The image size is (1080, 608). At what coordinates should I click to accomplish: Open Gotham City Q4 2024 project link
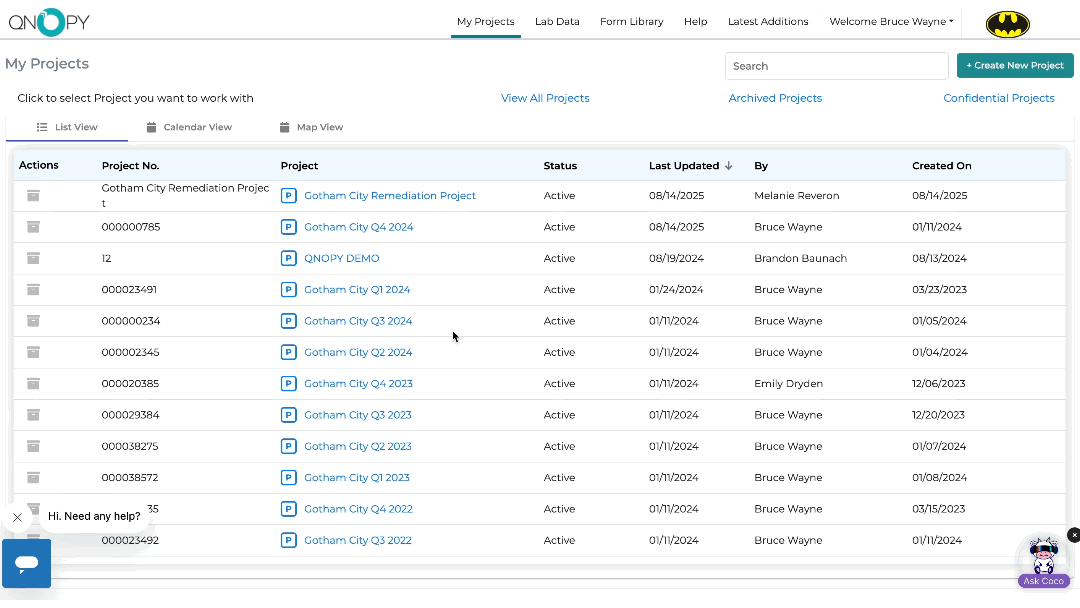point(359,227)
